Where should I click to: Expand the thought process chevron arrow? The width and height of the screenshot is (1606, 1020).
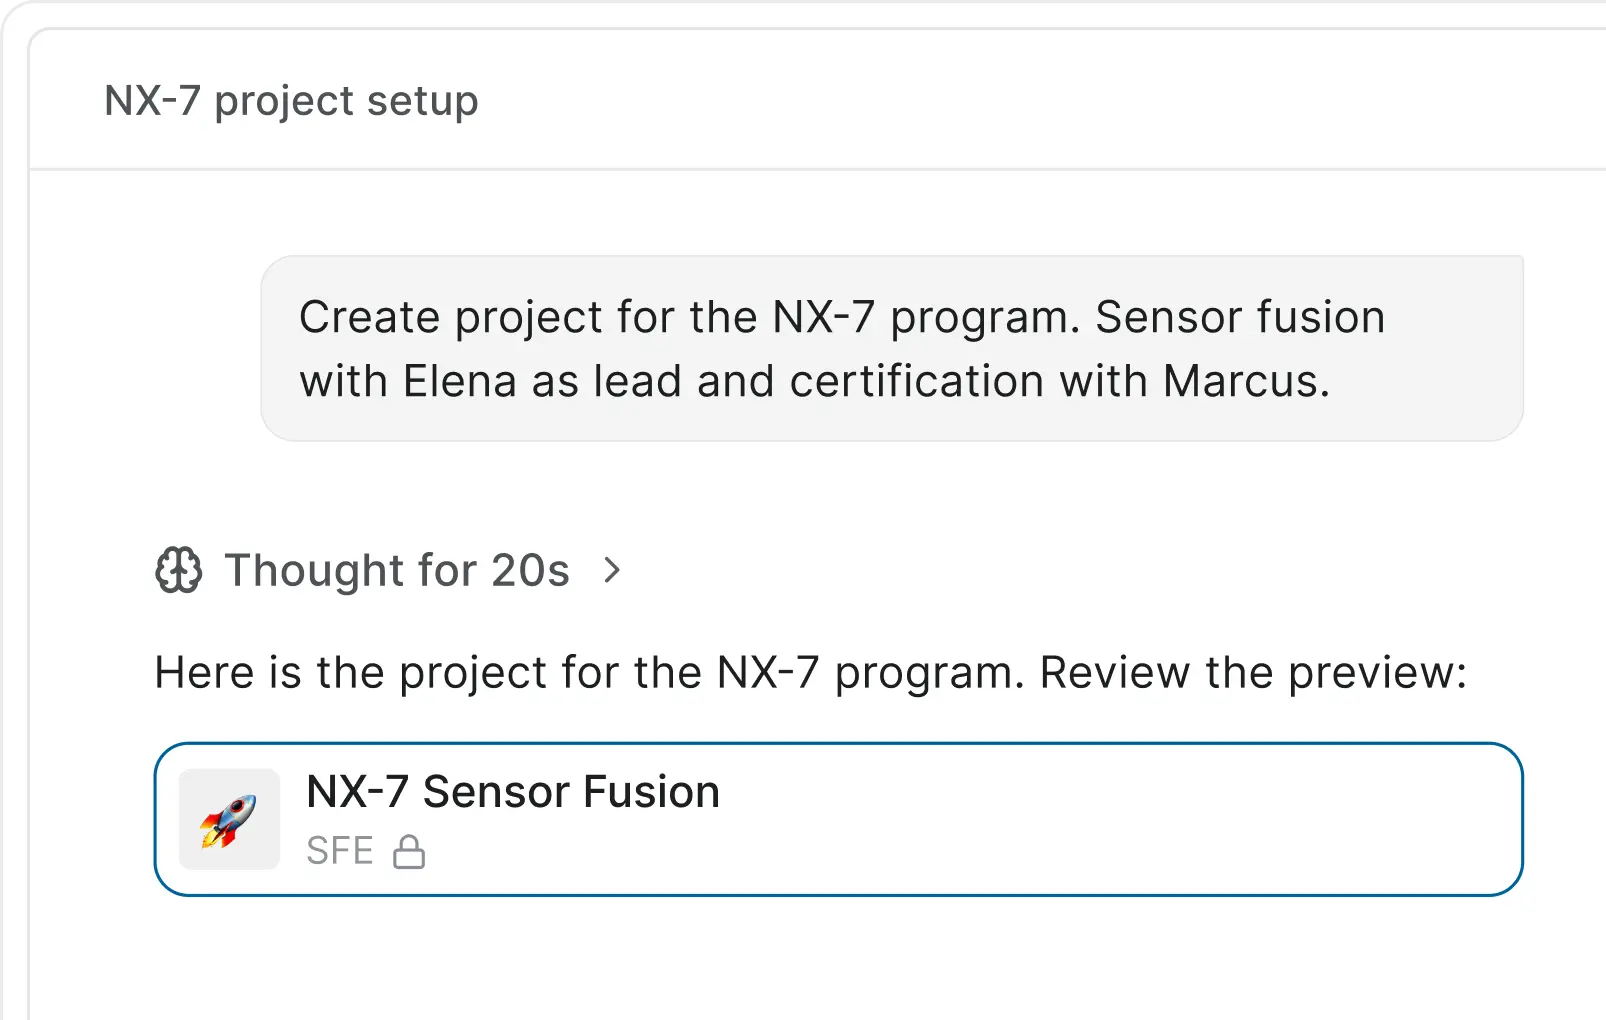click(612, 570)
